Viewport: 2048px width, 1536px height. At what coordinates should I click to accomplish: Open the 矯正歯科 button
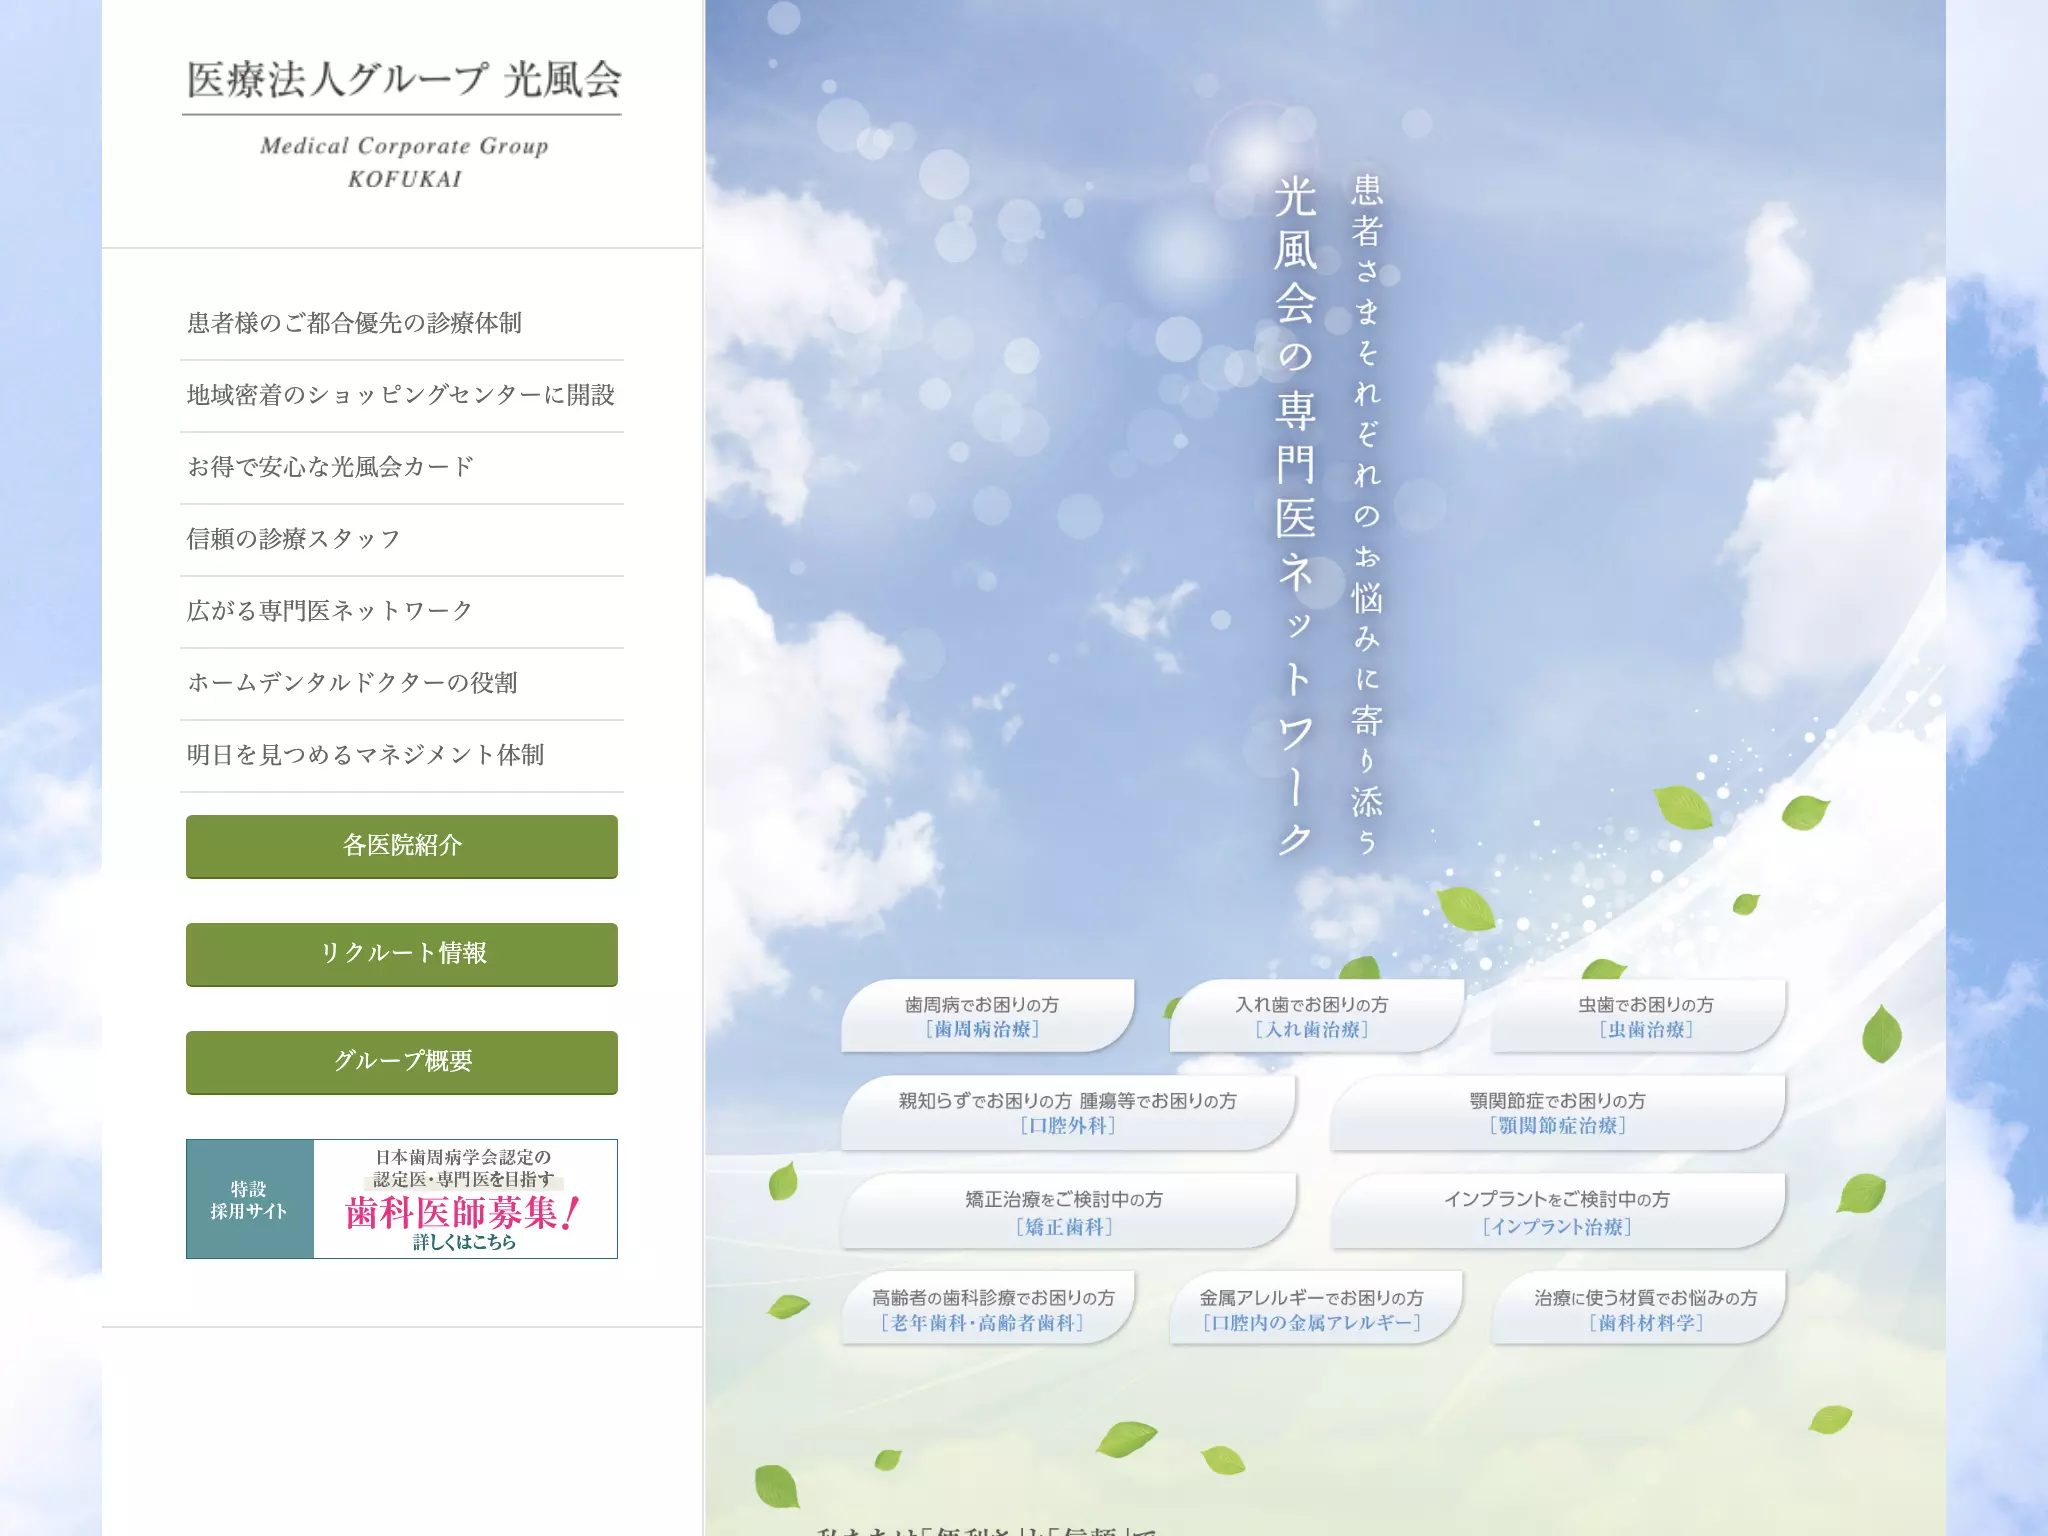pyautogui.click(x=1068, y=1211)
